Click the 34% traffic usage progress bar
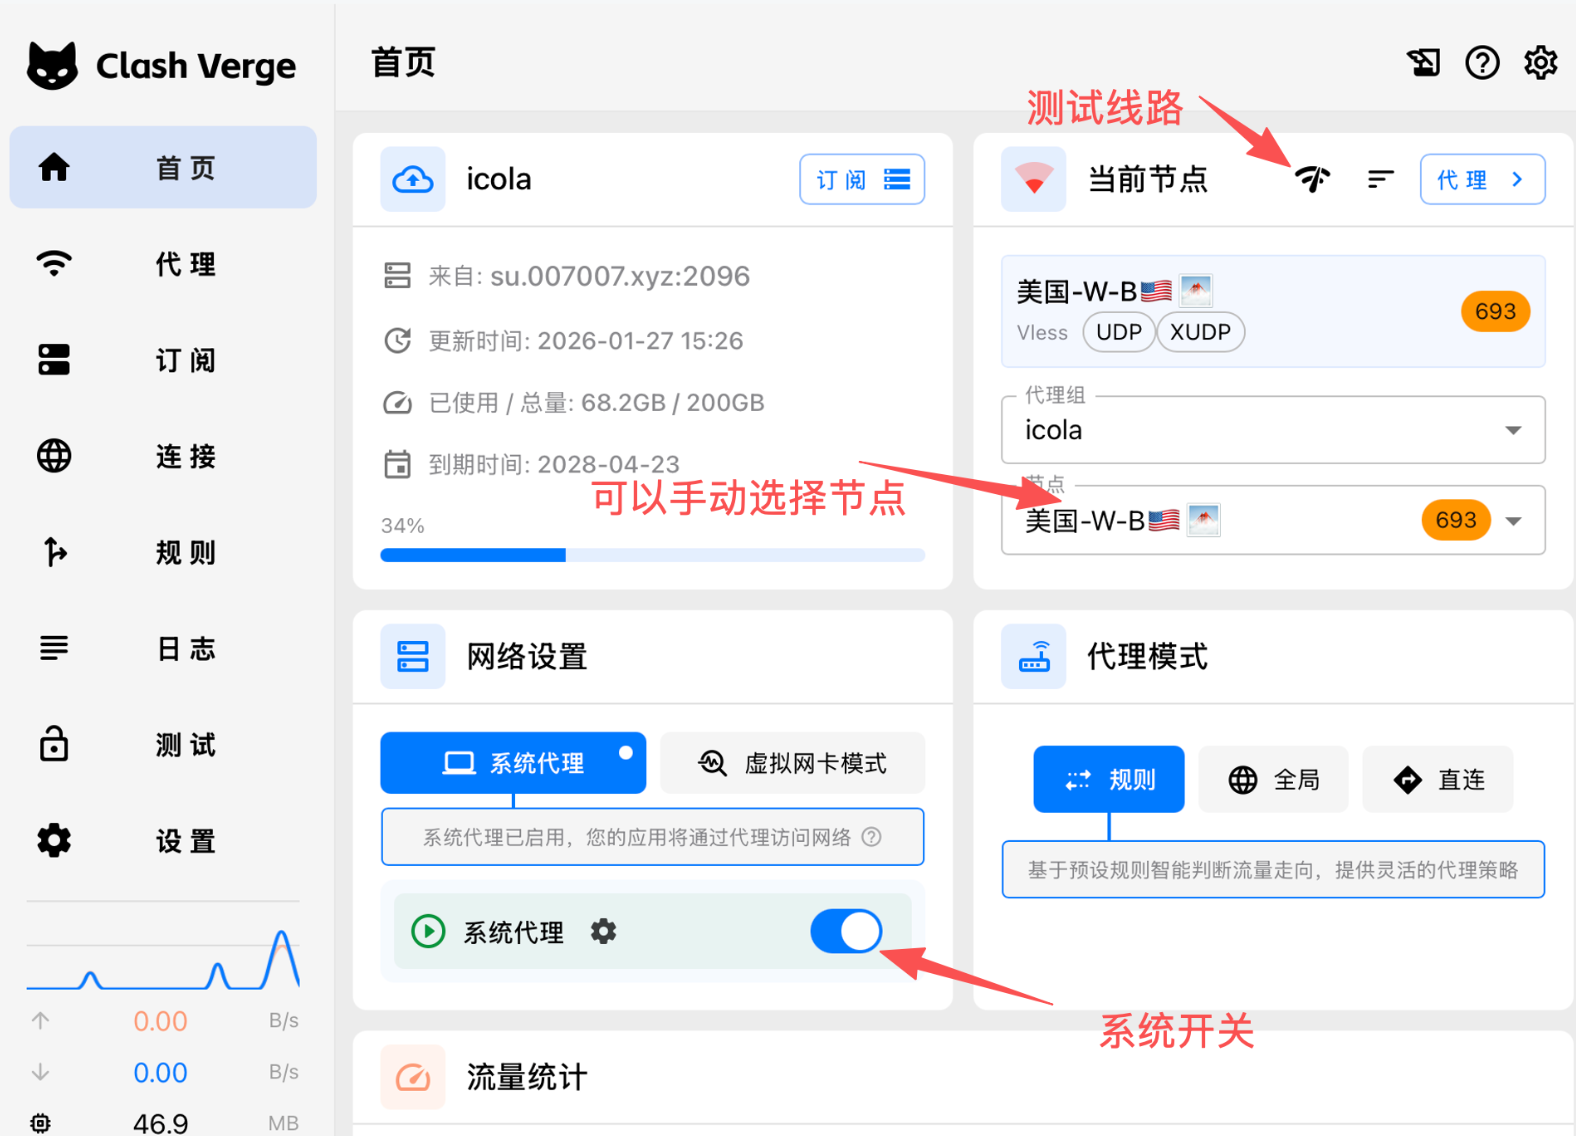The image size is (1576, 1136). pyautogui.click(x=652, y=555)
